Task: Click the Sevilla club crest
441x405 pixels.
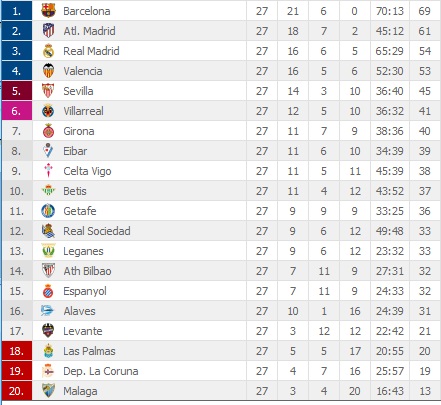Action: (x=48, y=91)
